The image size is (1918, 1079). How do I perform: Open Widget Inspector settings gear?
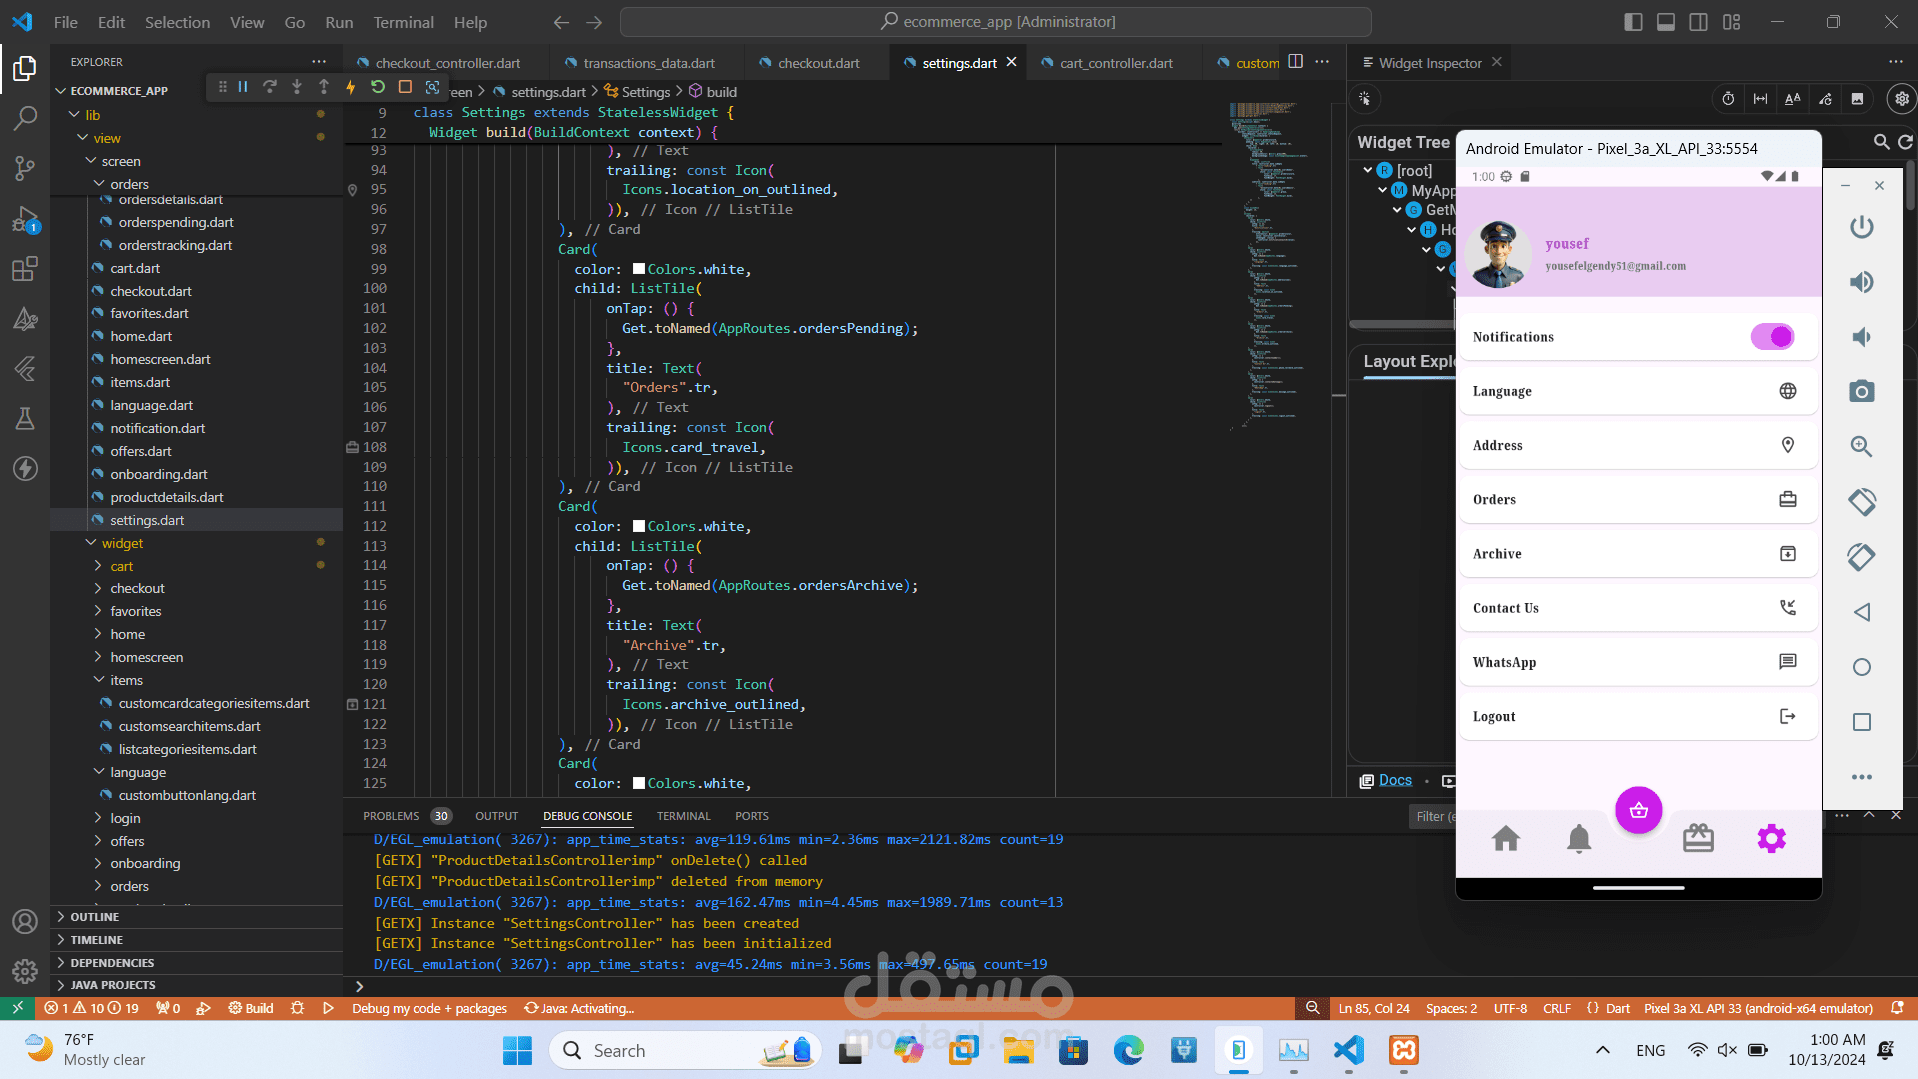(1902, 99)
